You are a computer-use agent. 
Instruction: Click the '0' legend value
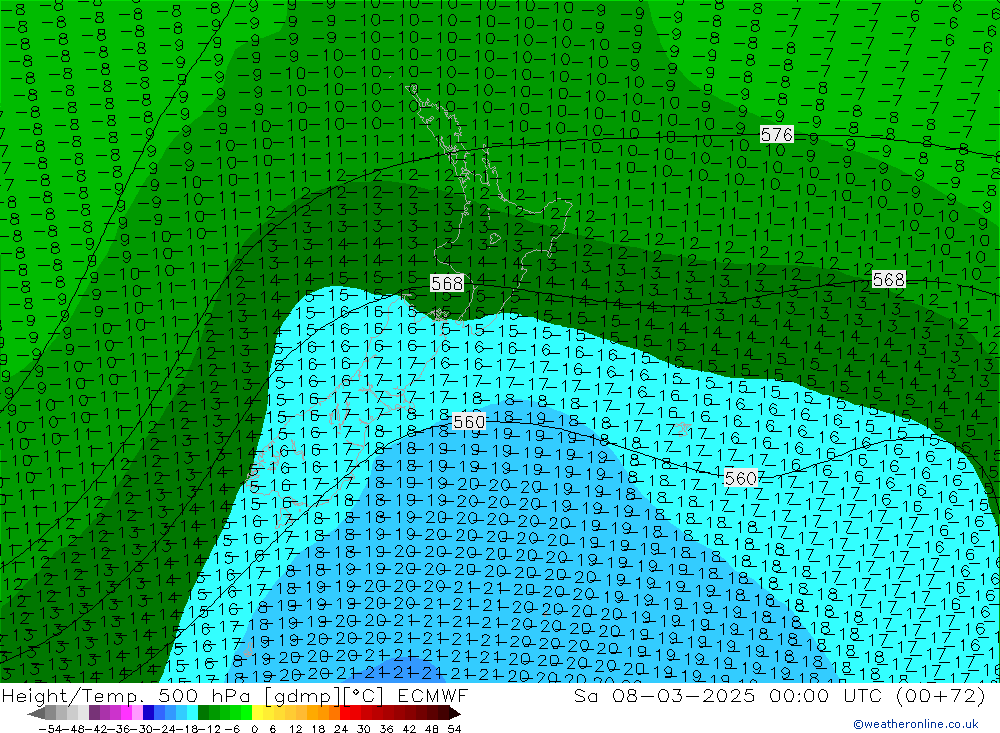[x=254, y=729]
